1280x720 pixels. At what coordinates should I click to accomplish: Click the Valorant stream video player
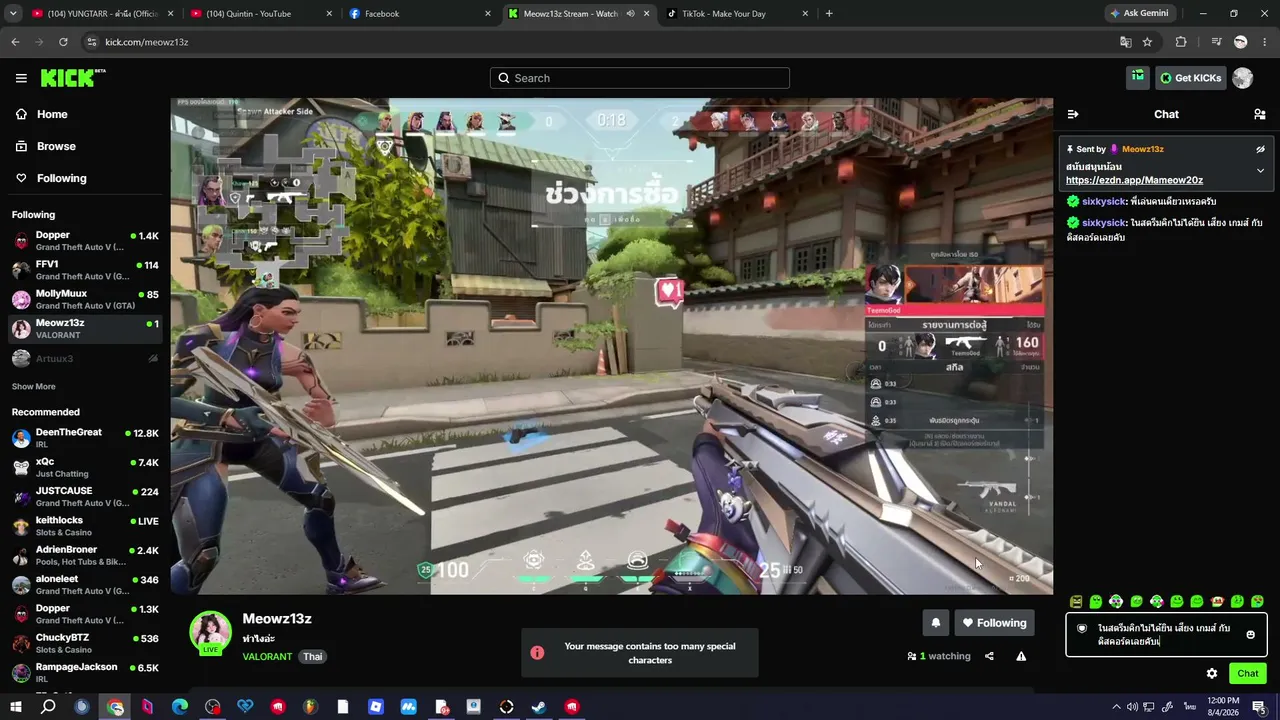(612, 346)
